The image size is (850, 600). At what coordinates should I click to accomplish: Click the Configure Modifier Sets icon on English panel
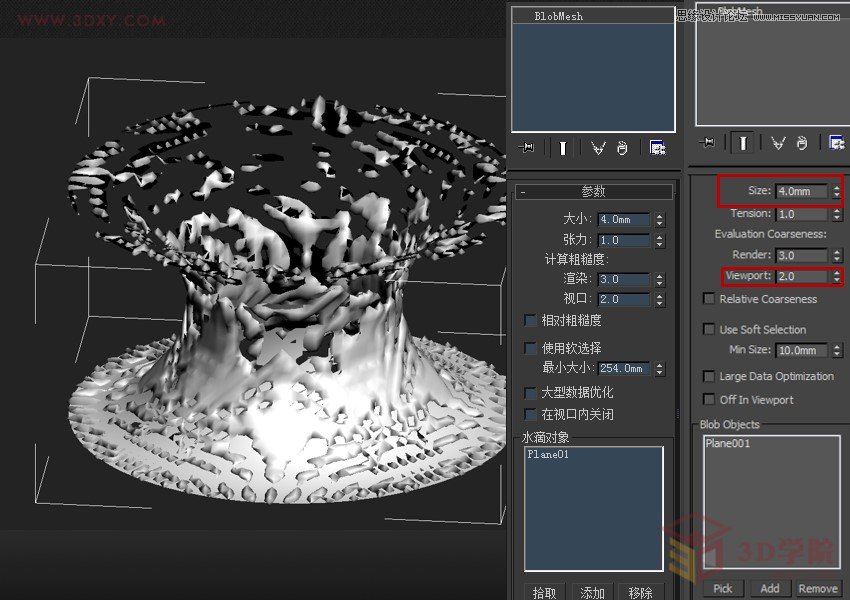coord(834,143)
